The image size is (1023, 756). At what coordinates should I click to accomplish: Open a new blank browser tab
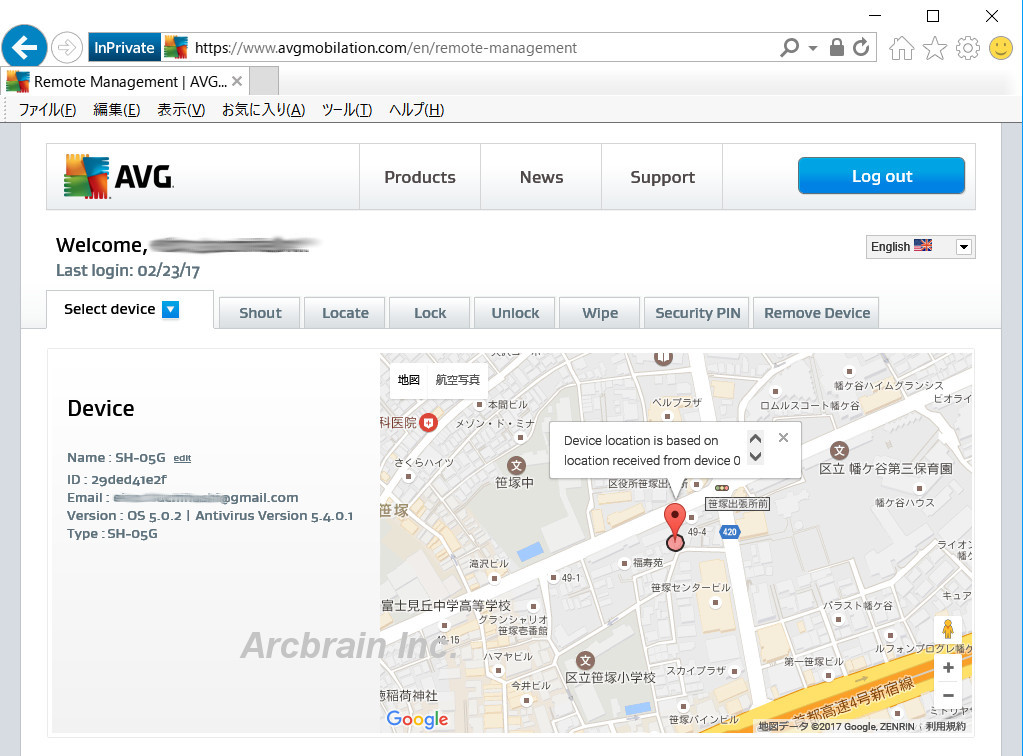264,82
